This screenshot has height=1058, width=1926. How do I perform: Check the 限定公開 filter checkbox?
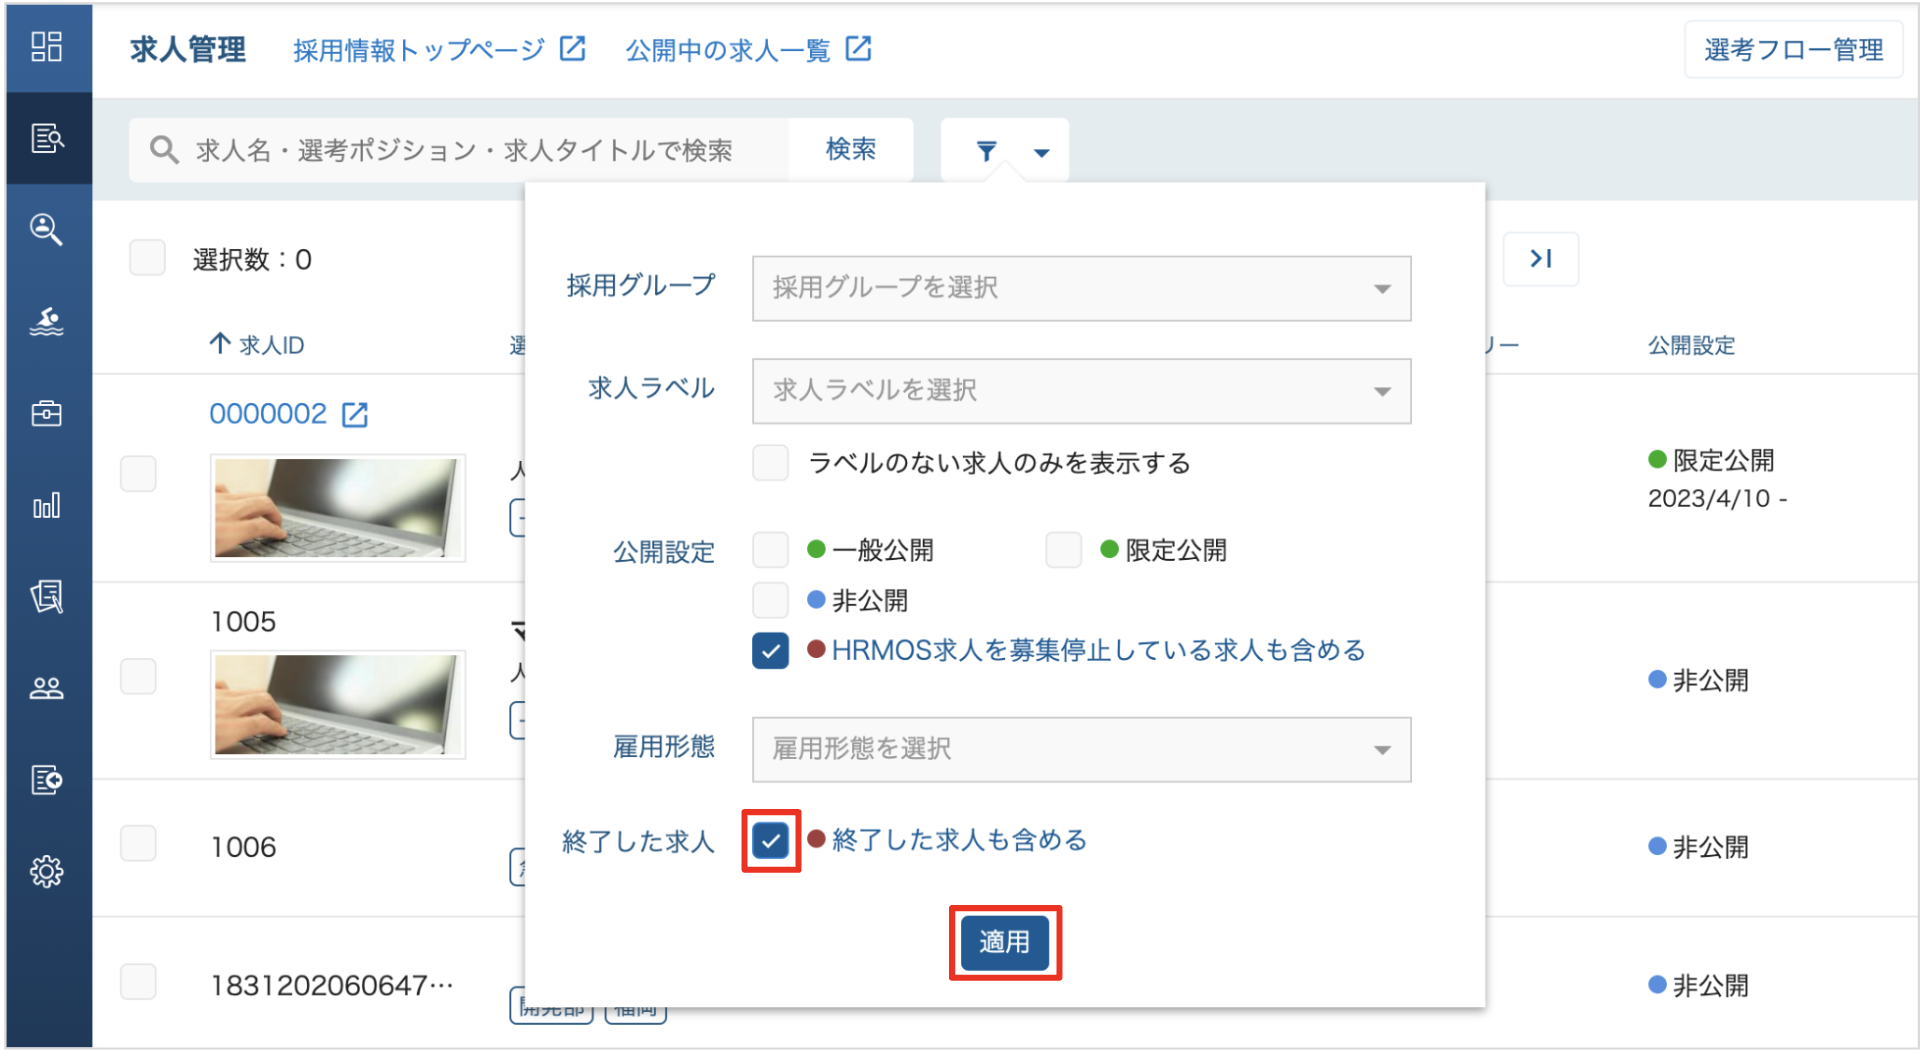coord(1064,551)
